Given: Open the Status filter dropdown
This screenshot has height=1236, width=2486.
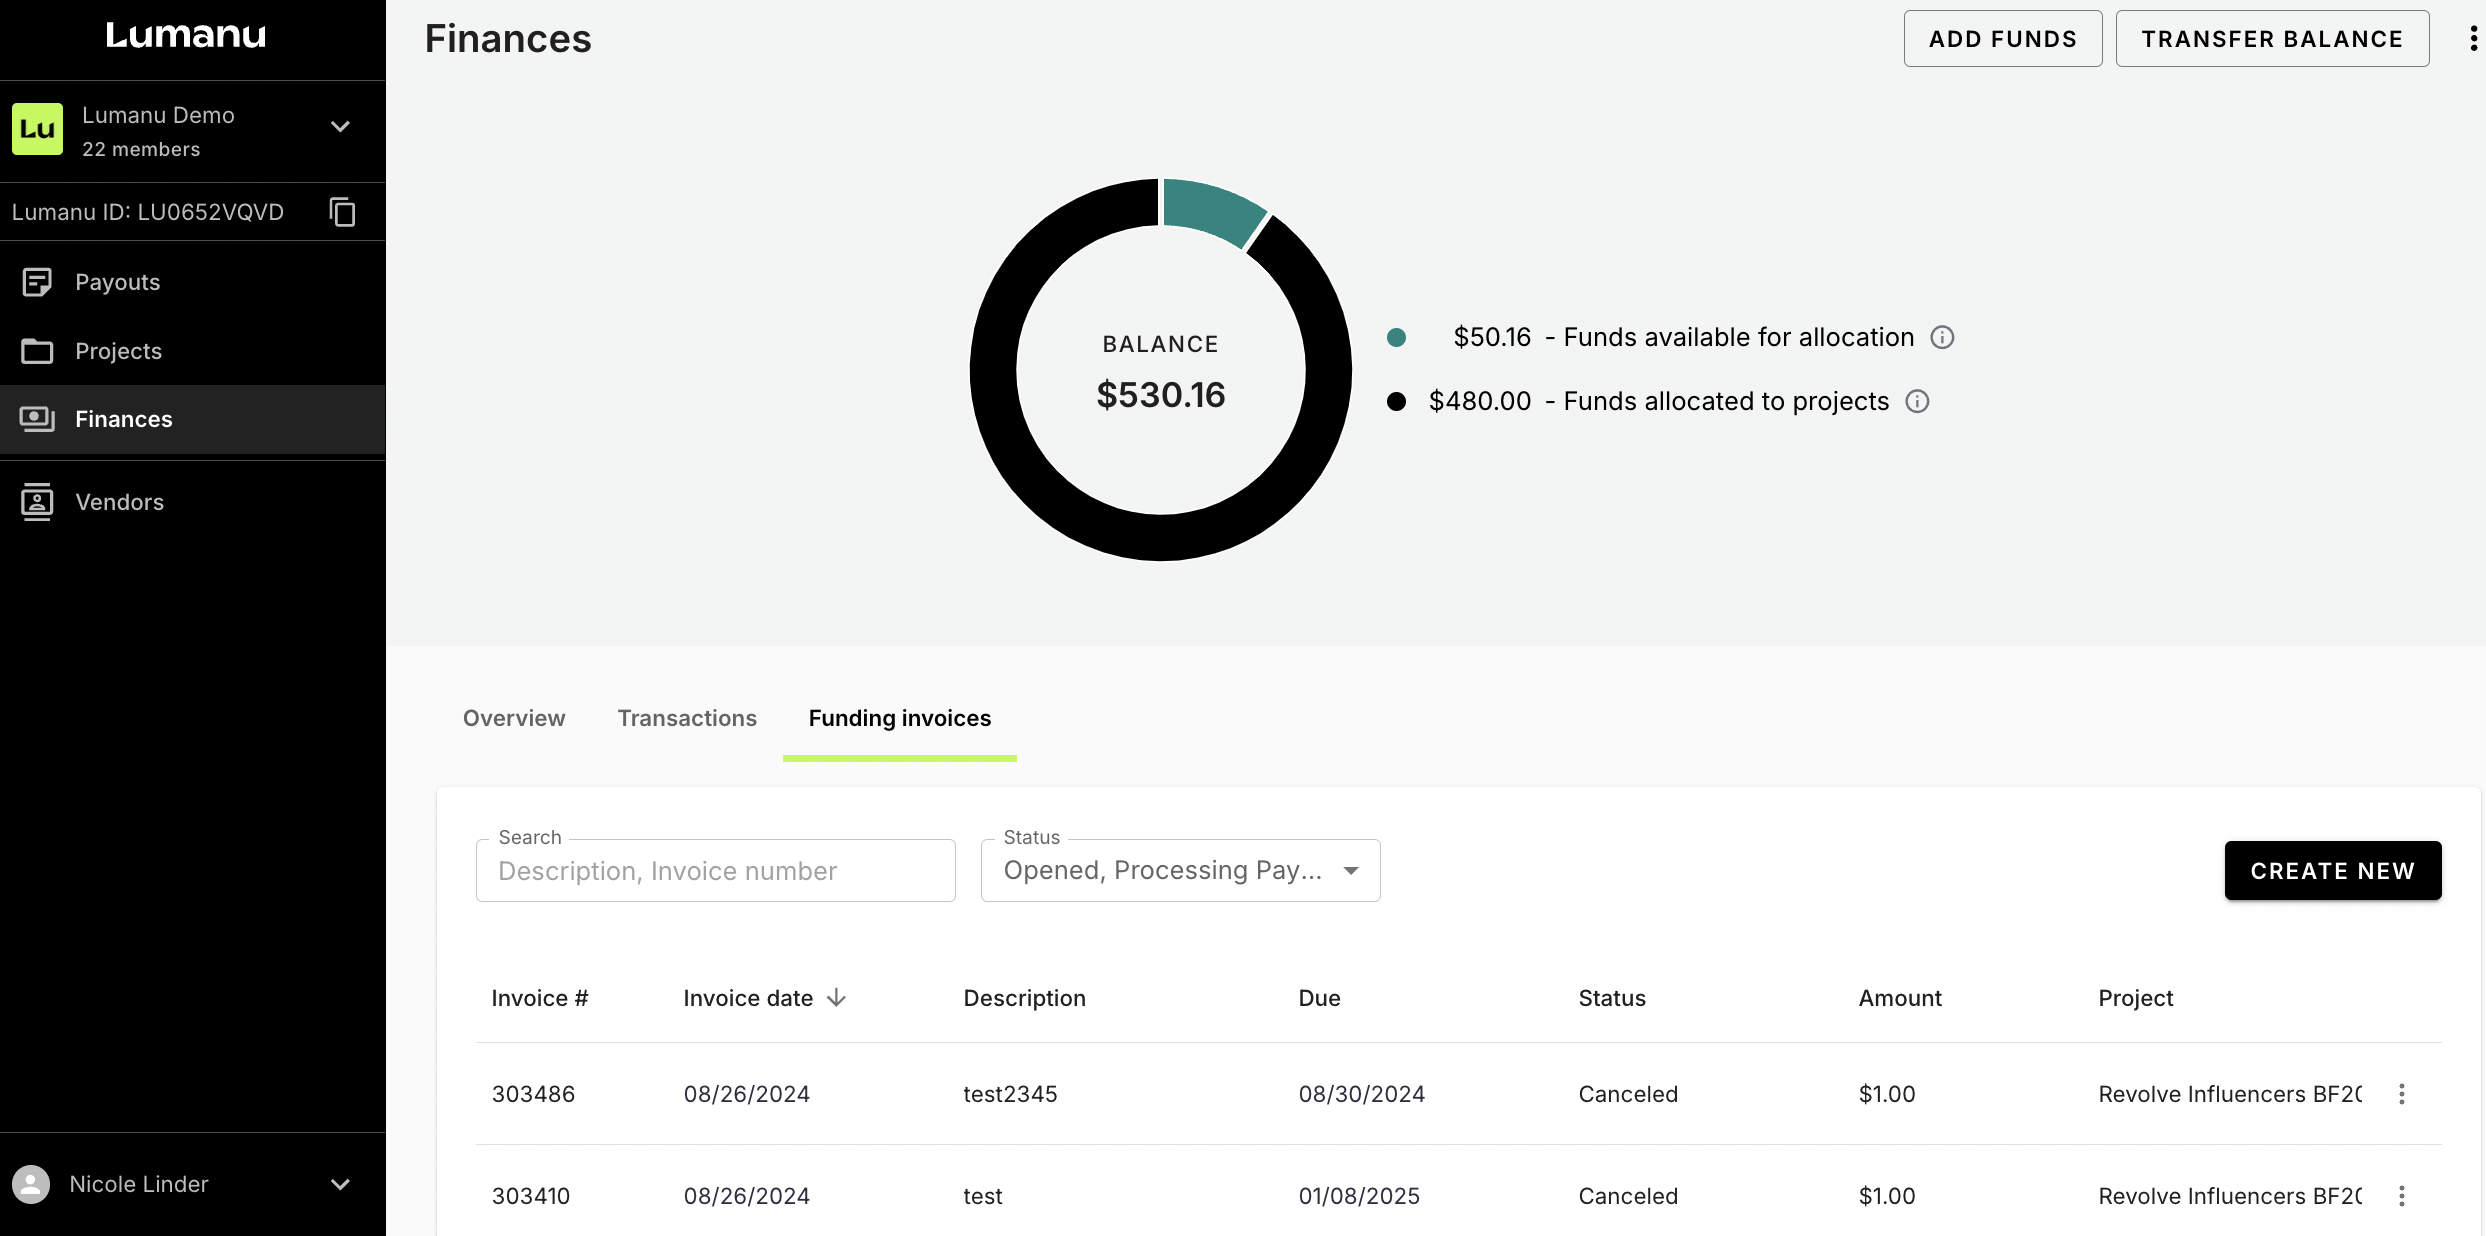Looking at the screenshot, I should tap(1180, 871).
